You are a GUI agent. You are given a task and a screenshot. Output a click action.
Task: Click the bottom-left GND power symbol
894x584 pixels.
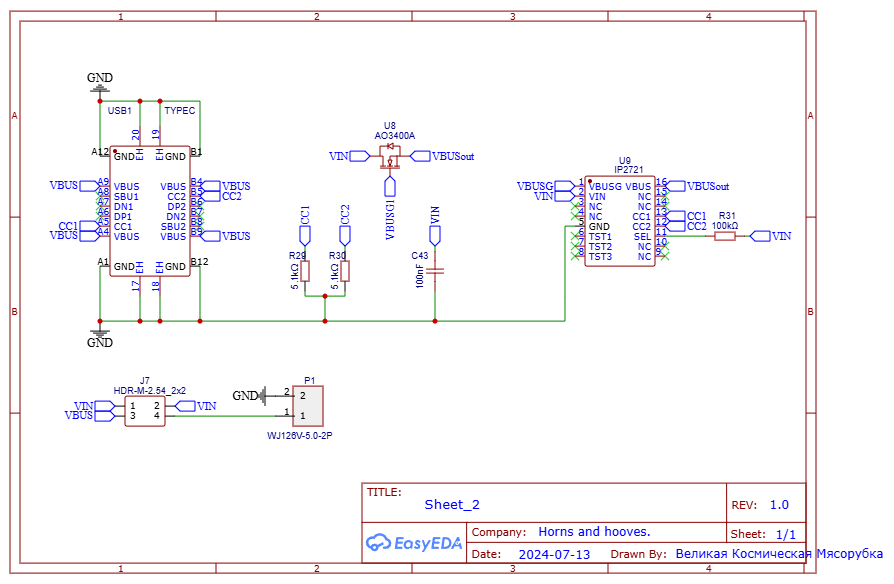click(100, 337)
